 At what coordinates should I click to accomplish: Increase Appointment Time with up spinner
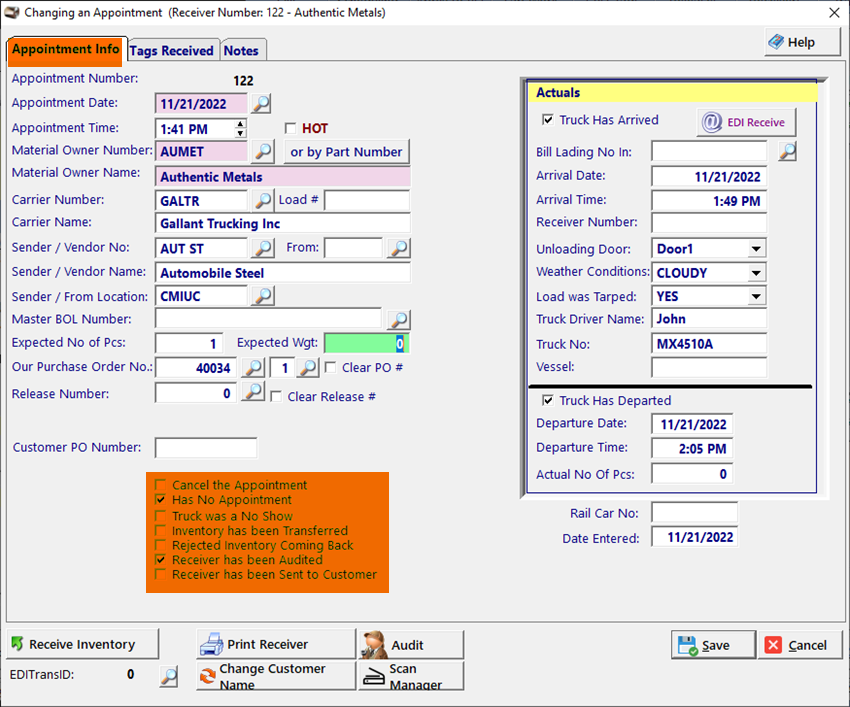pos(240,124)
